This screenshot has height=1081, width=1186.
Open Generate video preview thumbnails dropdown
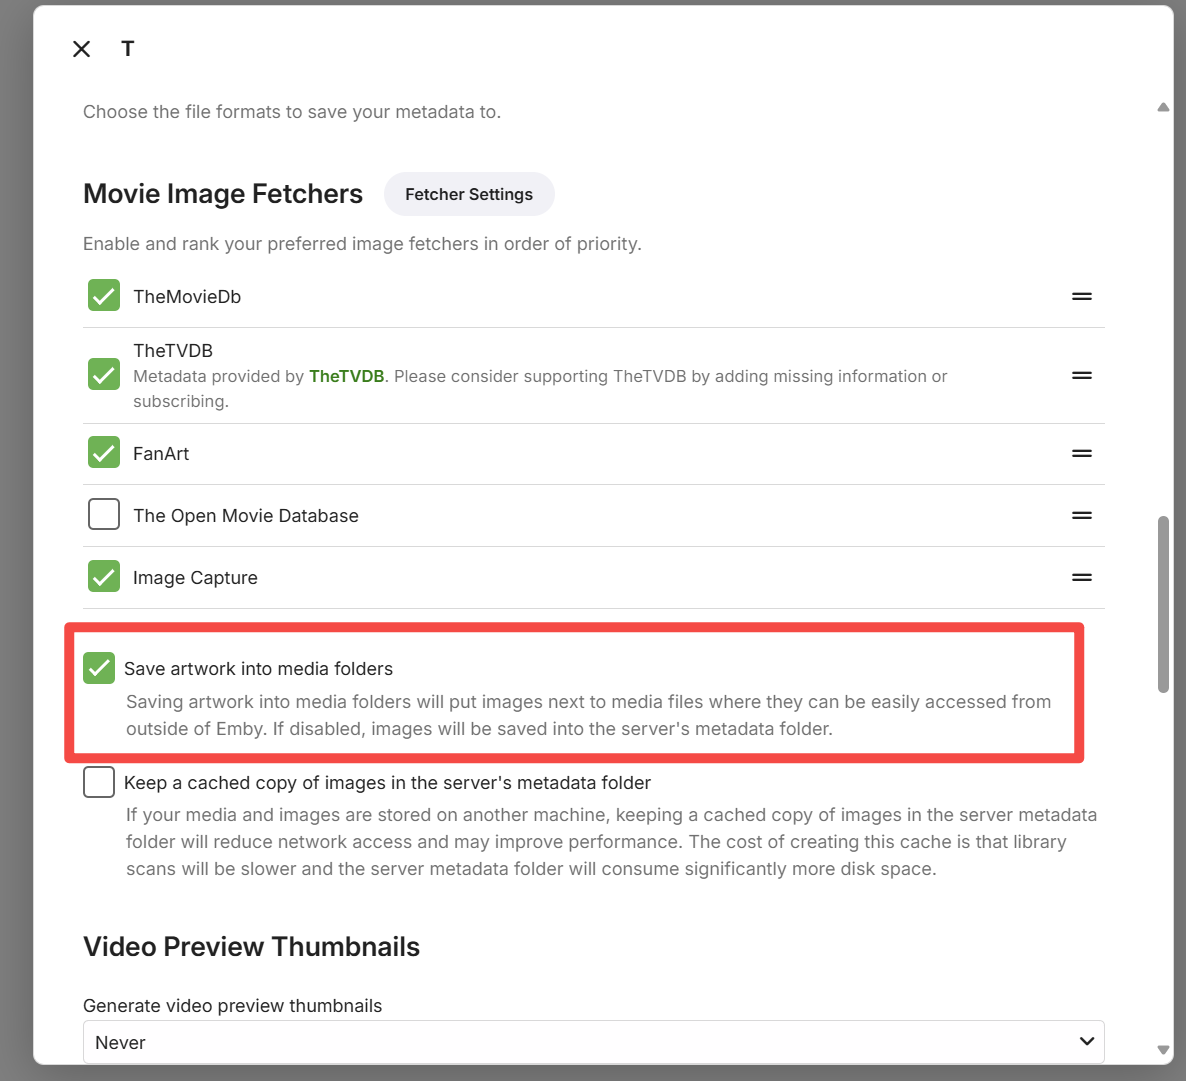(593, 1042)
